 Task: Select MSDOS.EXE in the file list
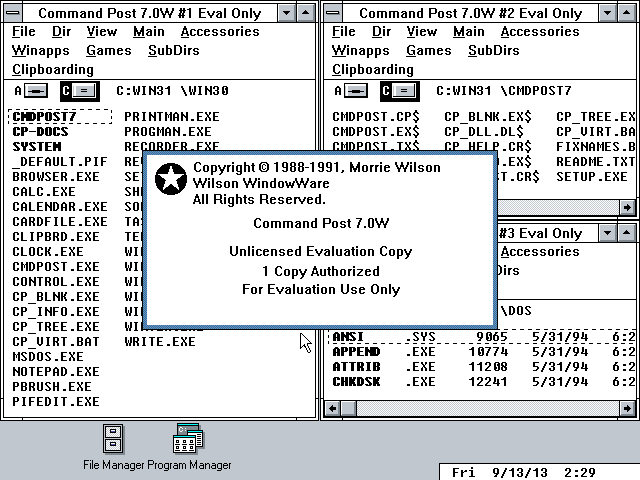point(48,357)
